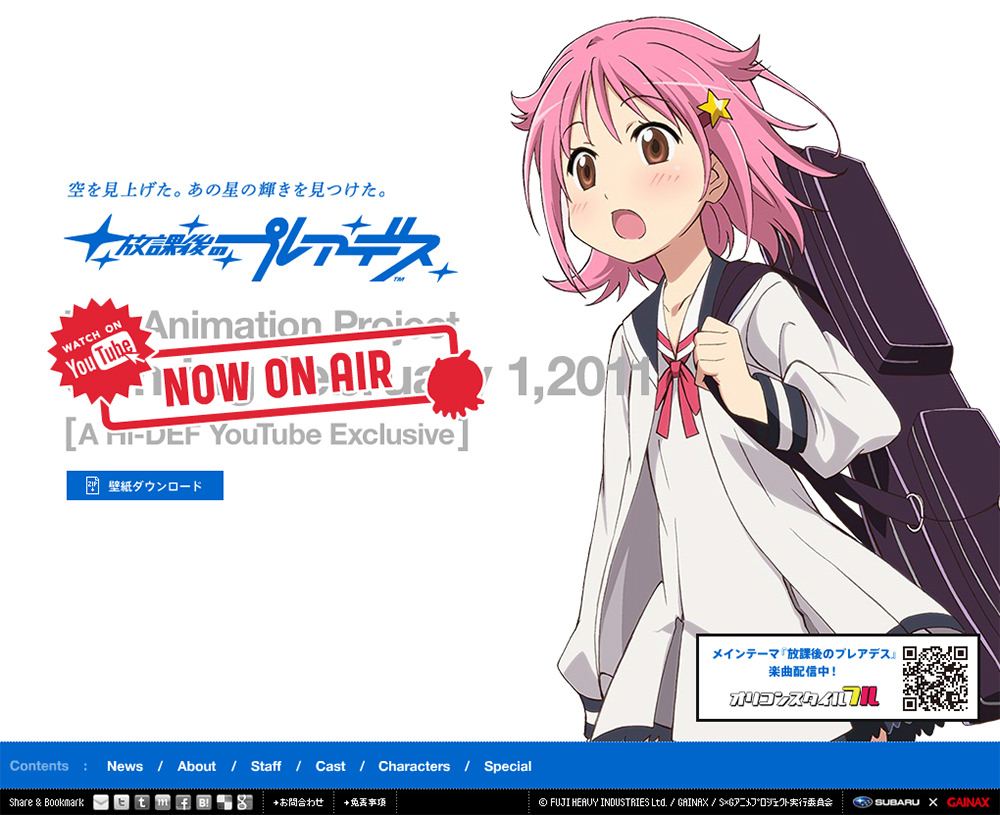Open the News section
The height and width of the screenshot is (815, 1000).
tap(125, 766)
